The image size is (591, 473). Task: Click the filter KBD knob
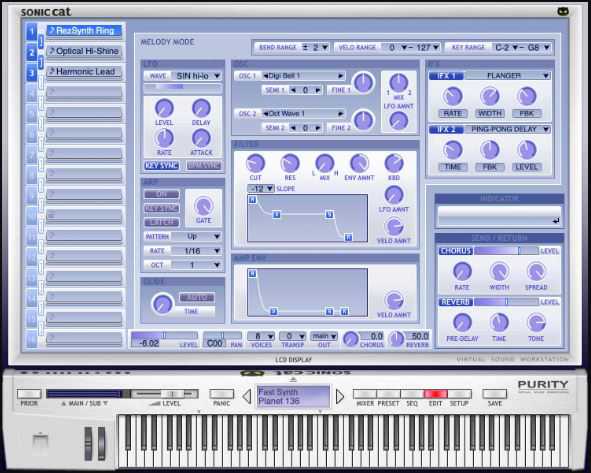click(394, 164)
